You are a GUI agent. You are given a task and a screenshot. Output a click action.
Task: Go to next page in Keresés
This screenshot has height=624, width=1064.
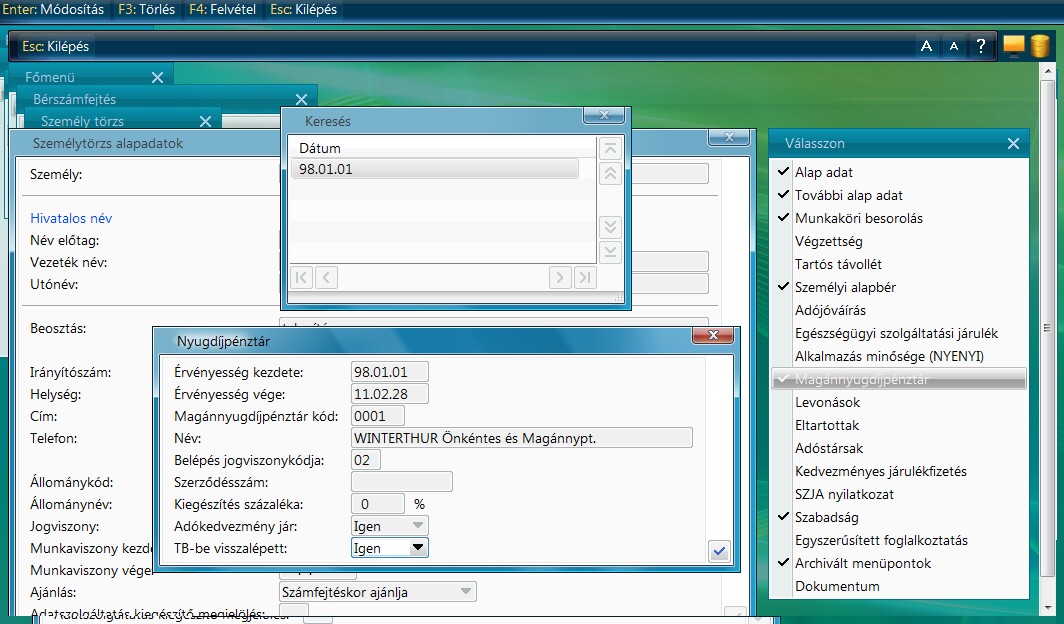(x=560, y=277)
